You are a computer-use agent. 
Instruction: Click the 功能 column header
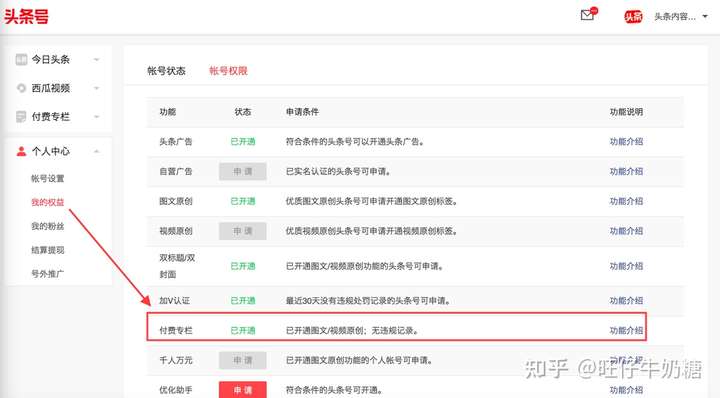168,112
